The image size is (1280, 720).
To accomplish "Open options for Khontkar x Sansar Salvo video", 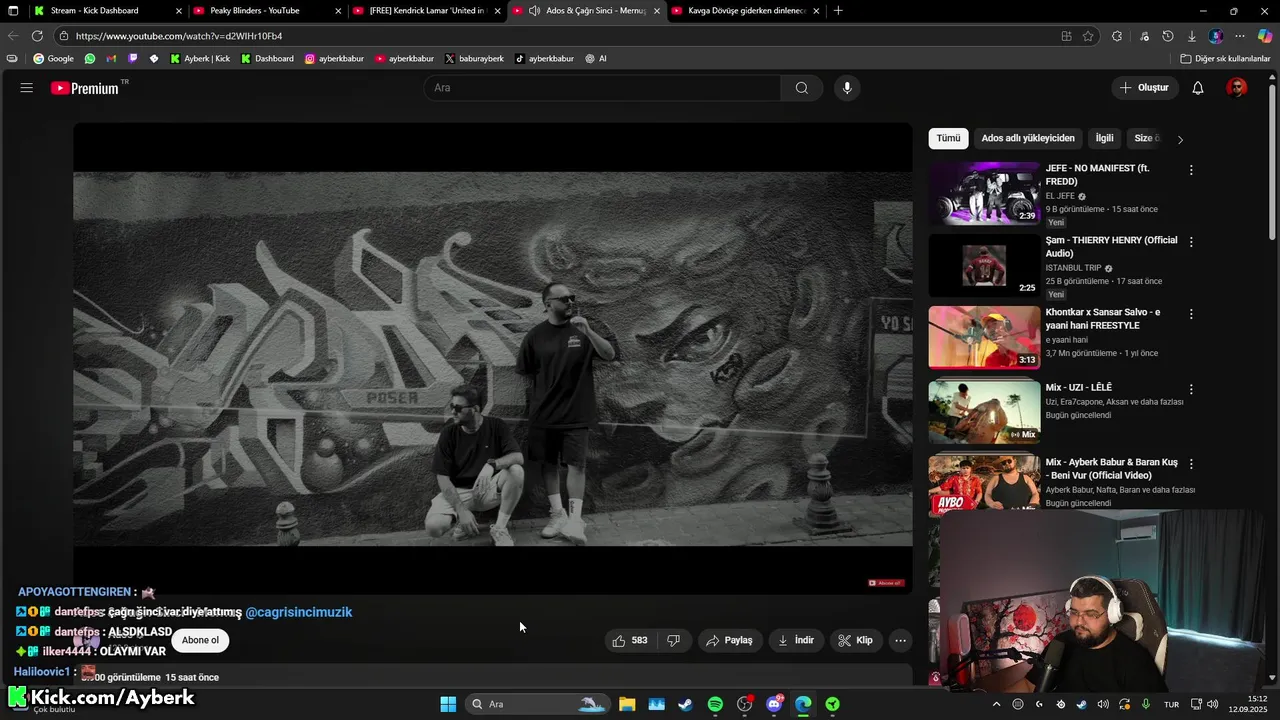I will (1191, 314).
